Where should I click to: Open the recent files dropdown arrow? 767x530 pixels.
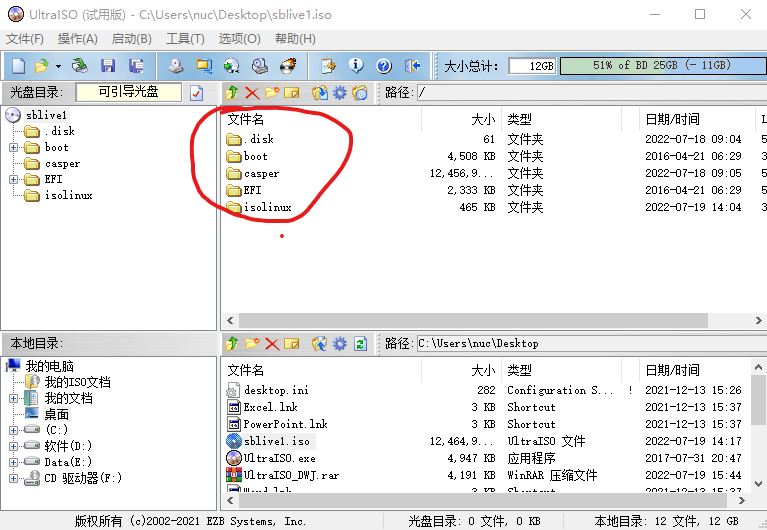pos(58,66)
